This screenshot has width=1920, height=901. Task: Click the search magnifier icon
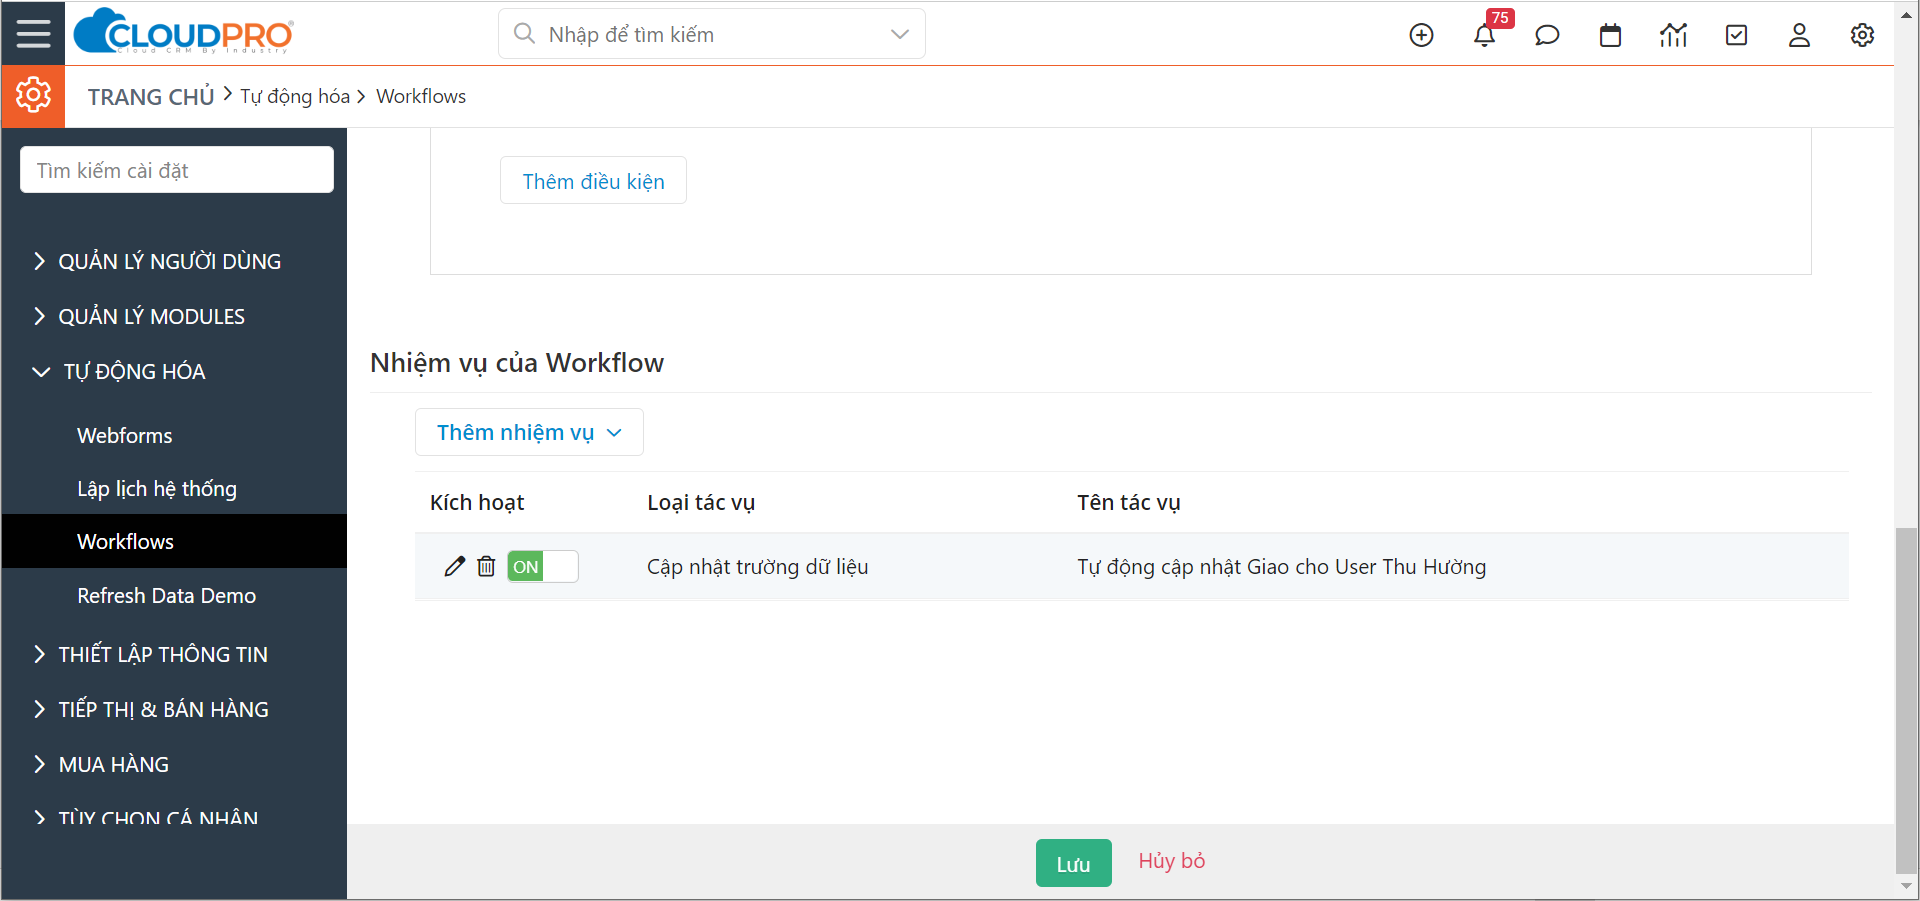[x=524, y=34]
